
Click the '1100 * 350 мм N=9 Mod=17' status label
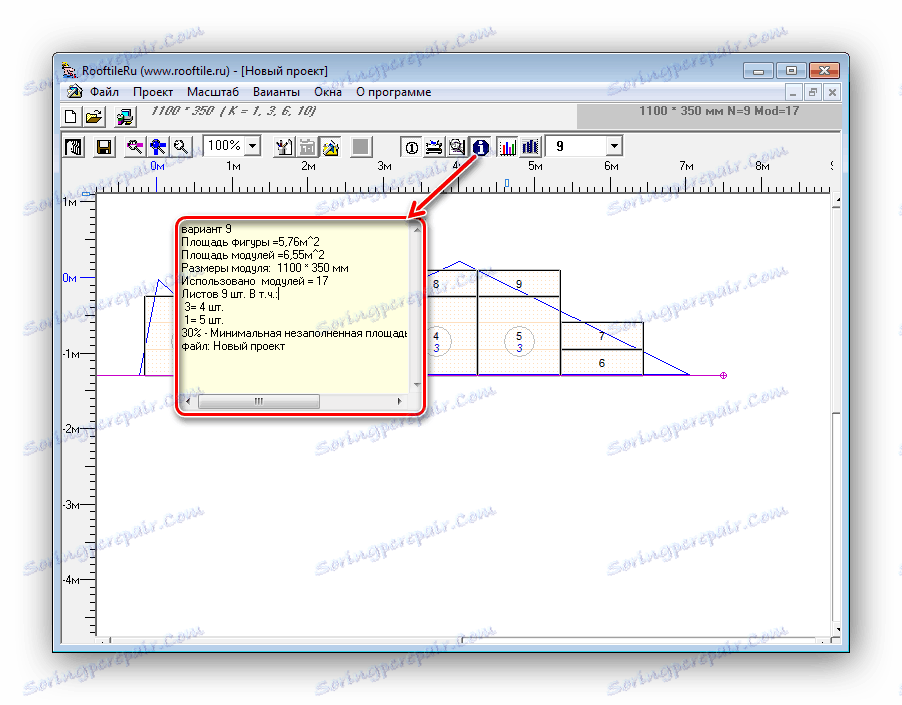click(719, 111)
